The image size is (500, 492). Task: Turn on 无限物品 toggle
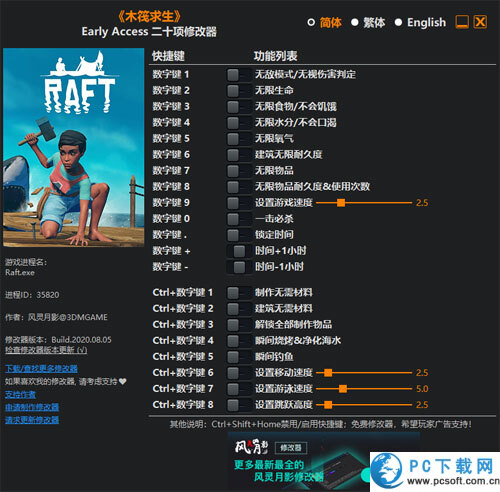coord(239,170)
